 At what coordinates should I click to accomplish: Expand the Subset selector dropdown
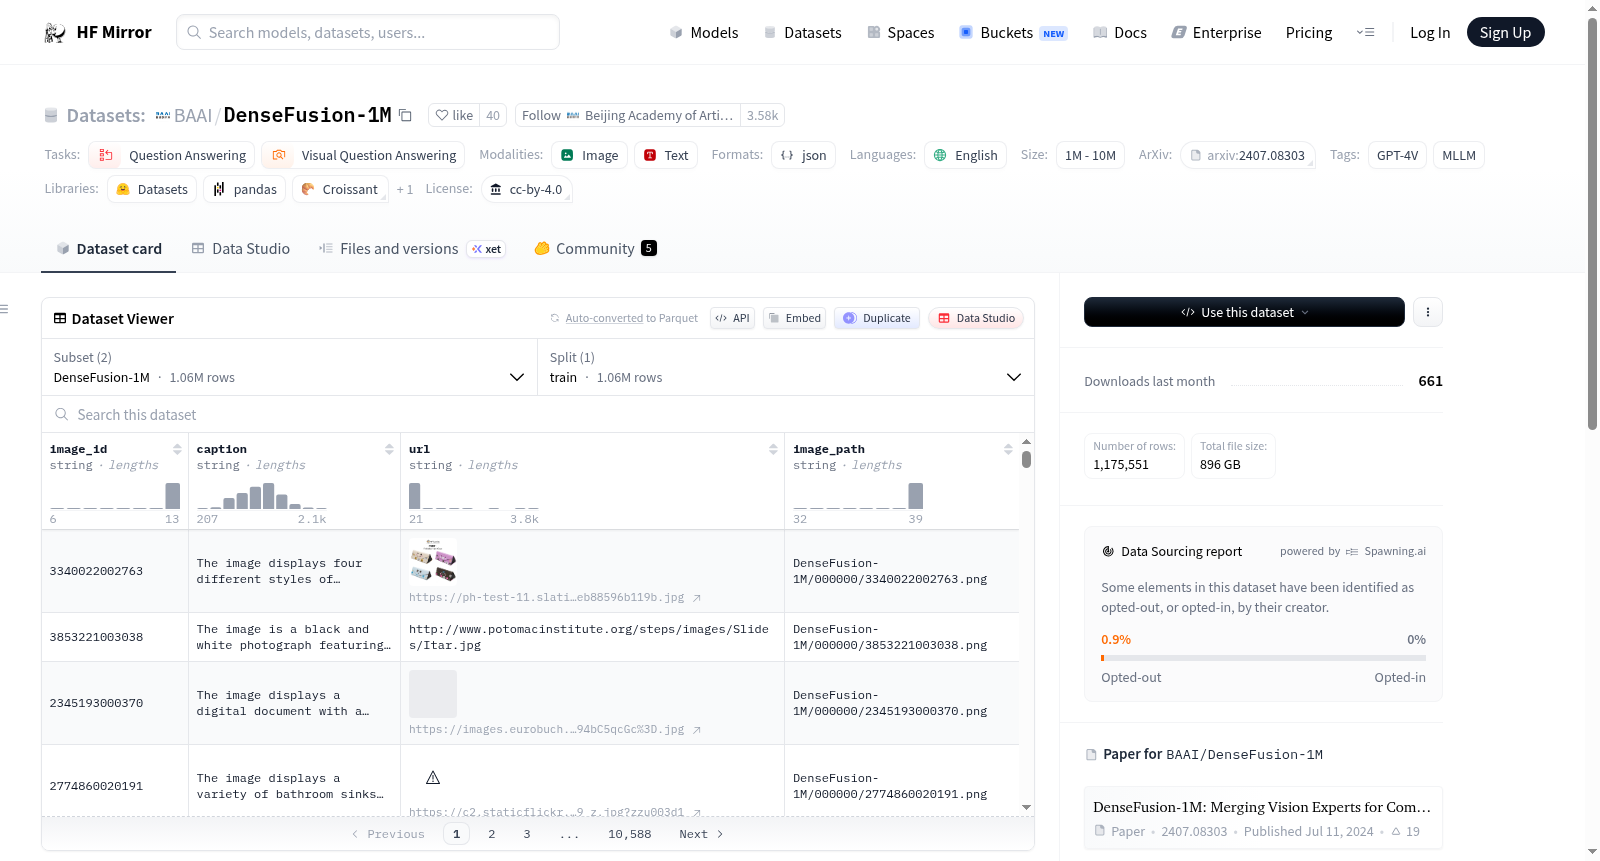(289, 367)
